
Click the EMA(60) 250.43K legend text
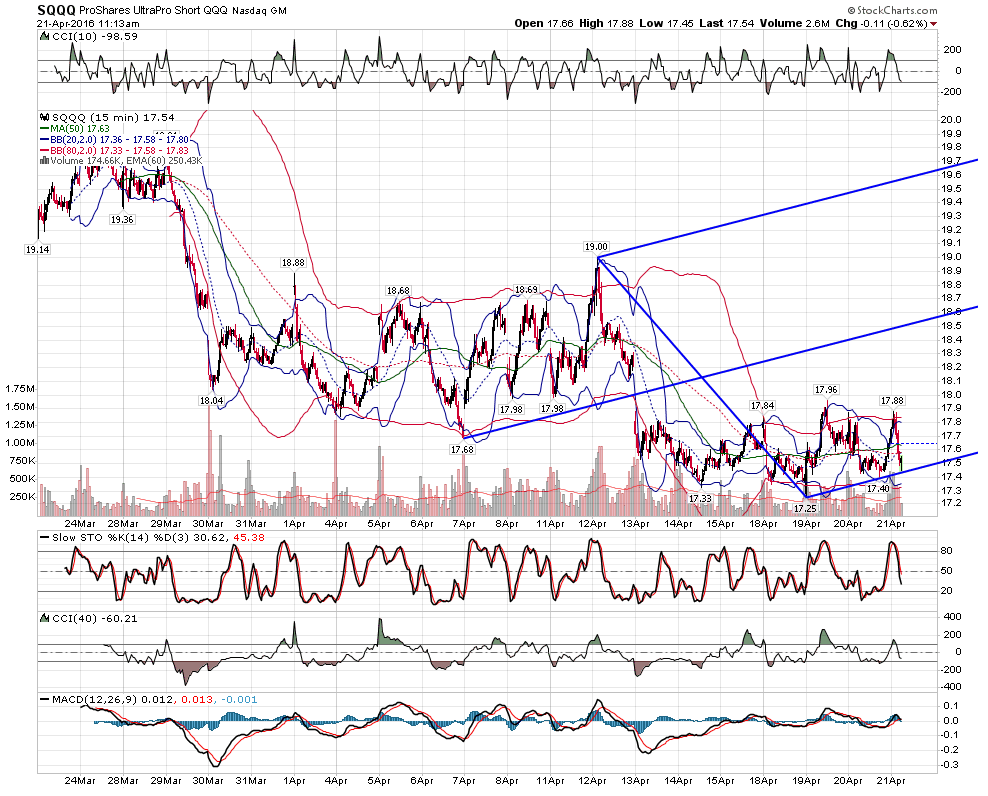(164, 161)
